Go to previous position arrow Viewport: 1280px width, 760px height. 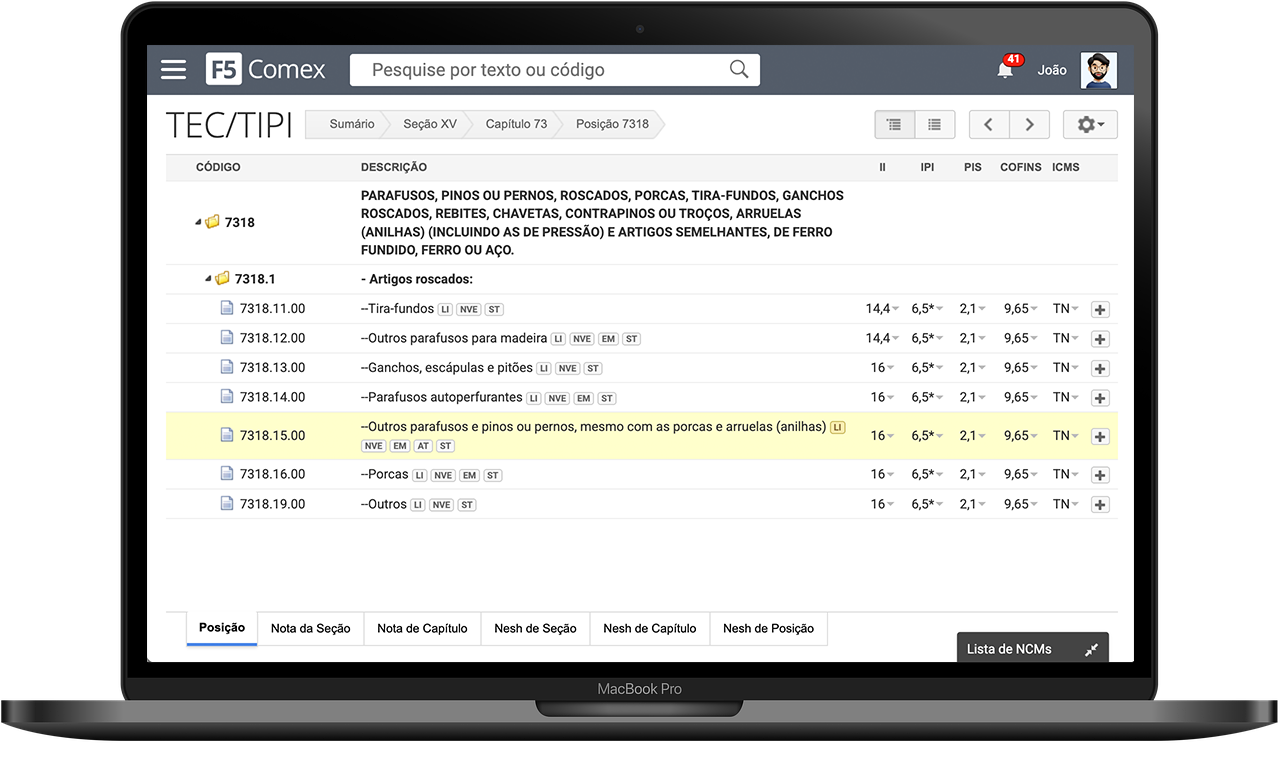988,125
